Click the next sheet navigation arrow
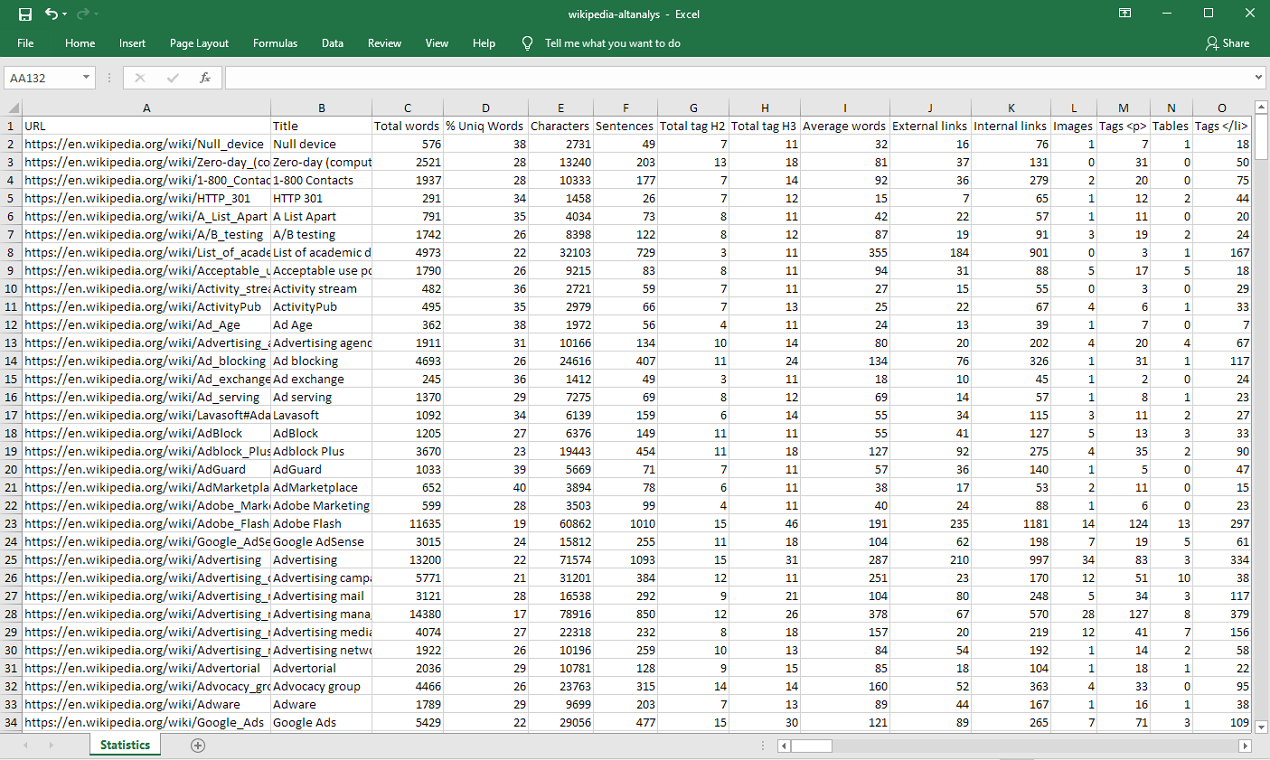1270x760 pixels. (x=51, y=745)
